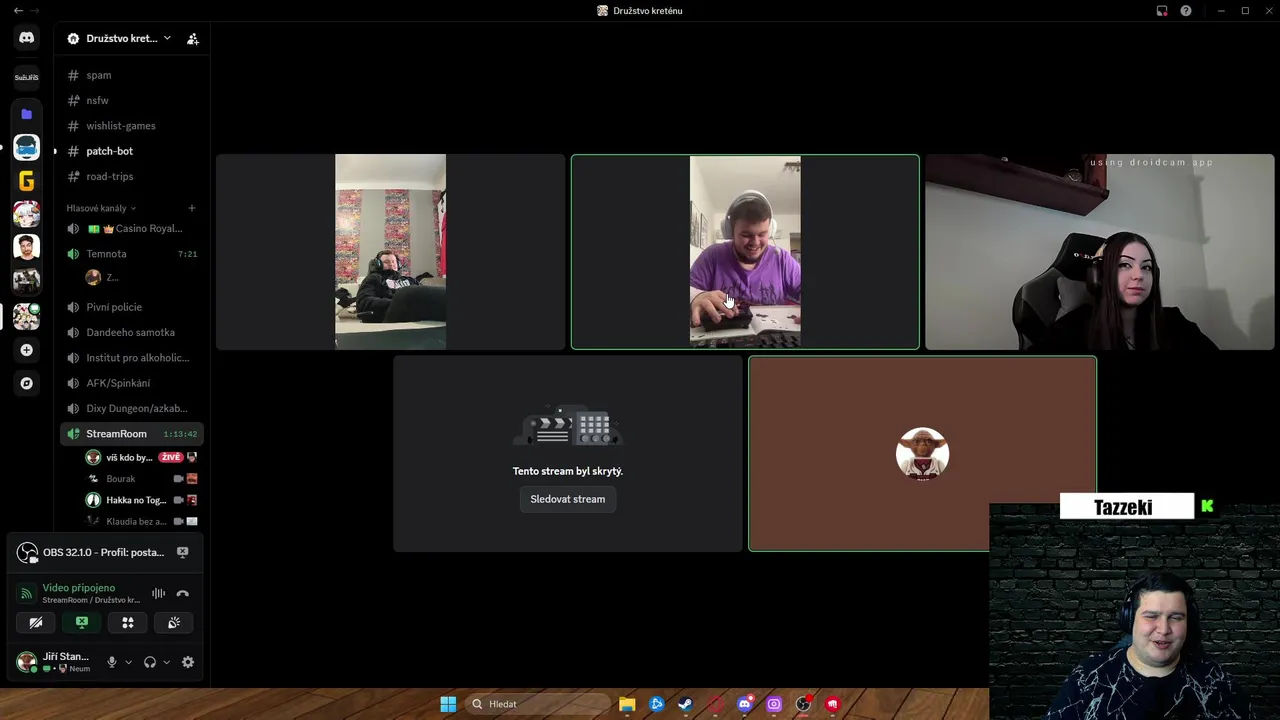Click the Sledovat stream button
Image resolution: width=1280 pixels, height=720 pixels.
pyautogui.click(x=568, y=499)
